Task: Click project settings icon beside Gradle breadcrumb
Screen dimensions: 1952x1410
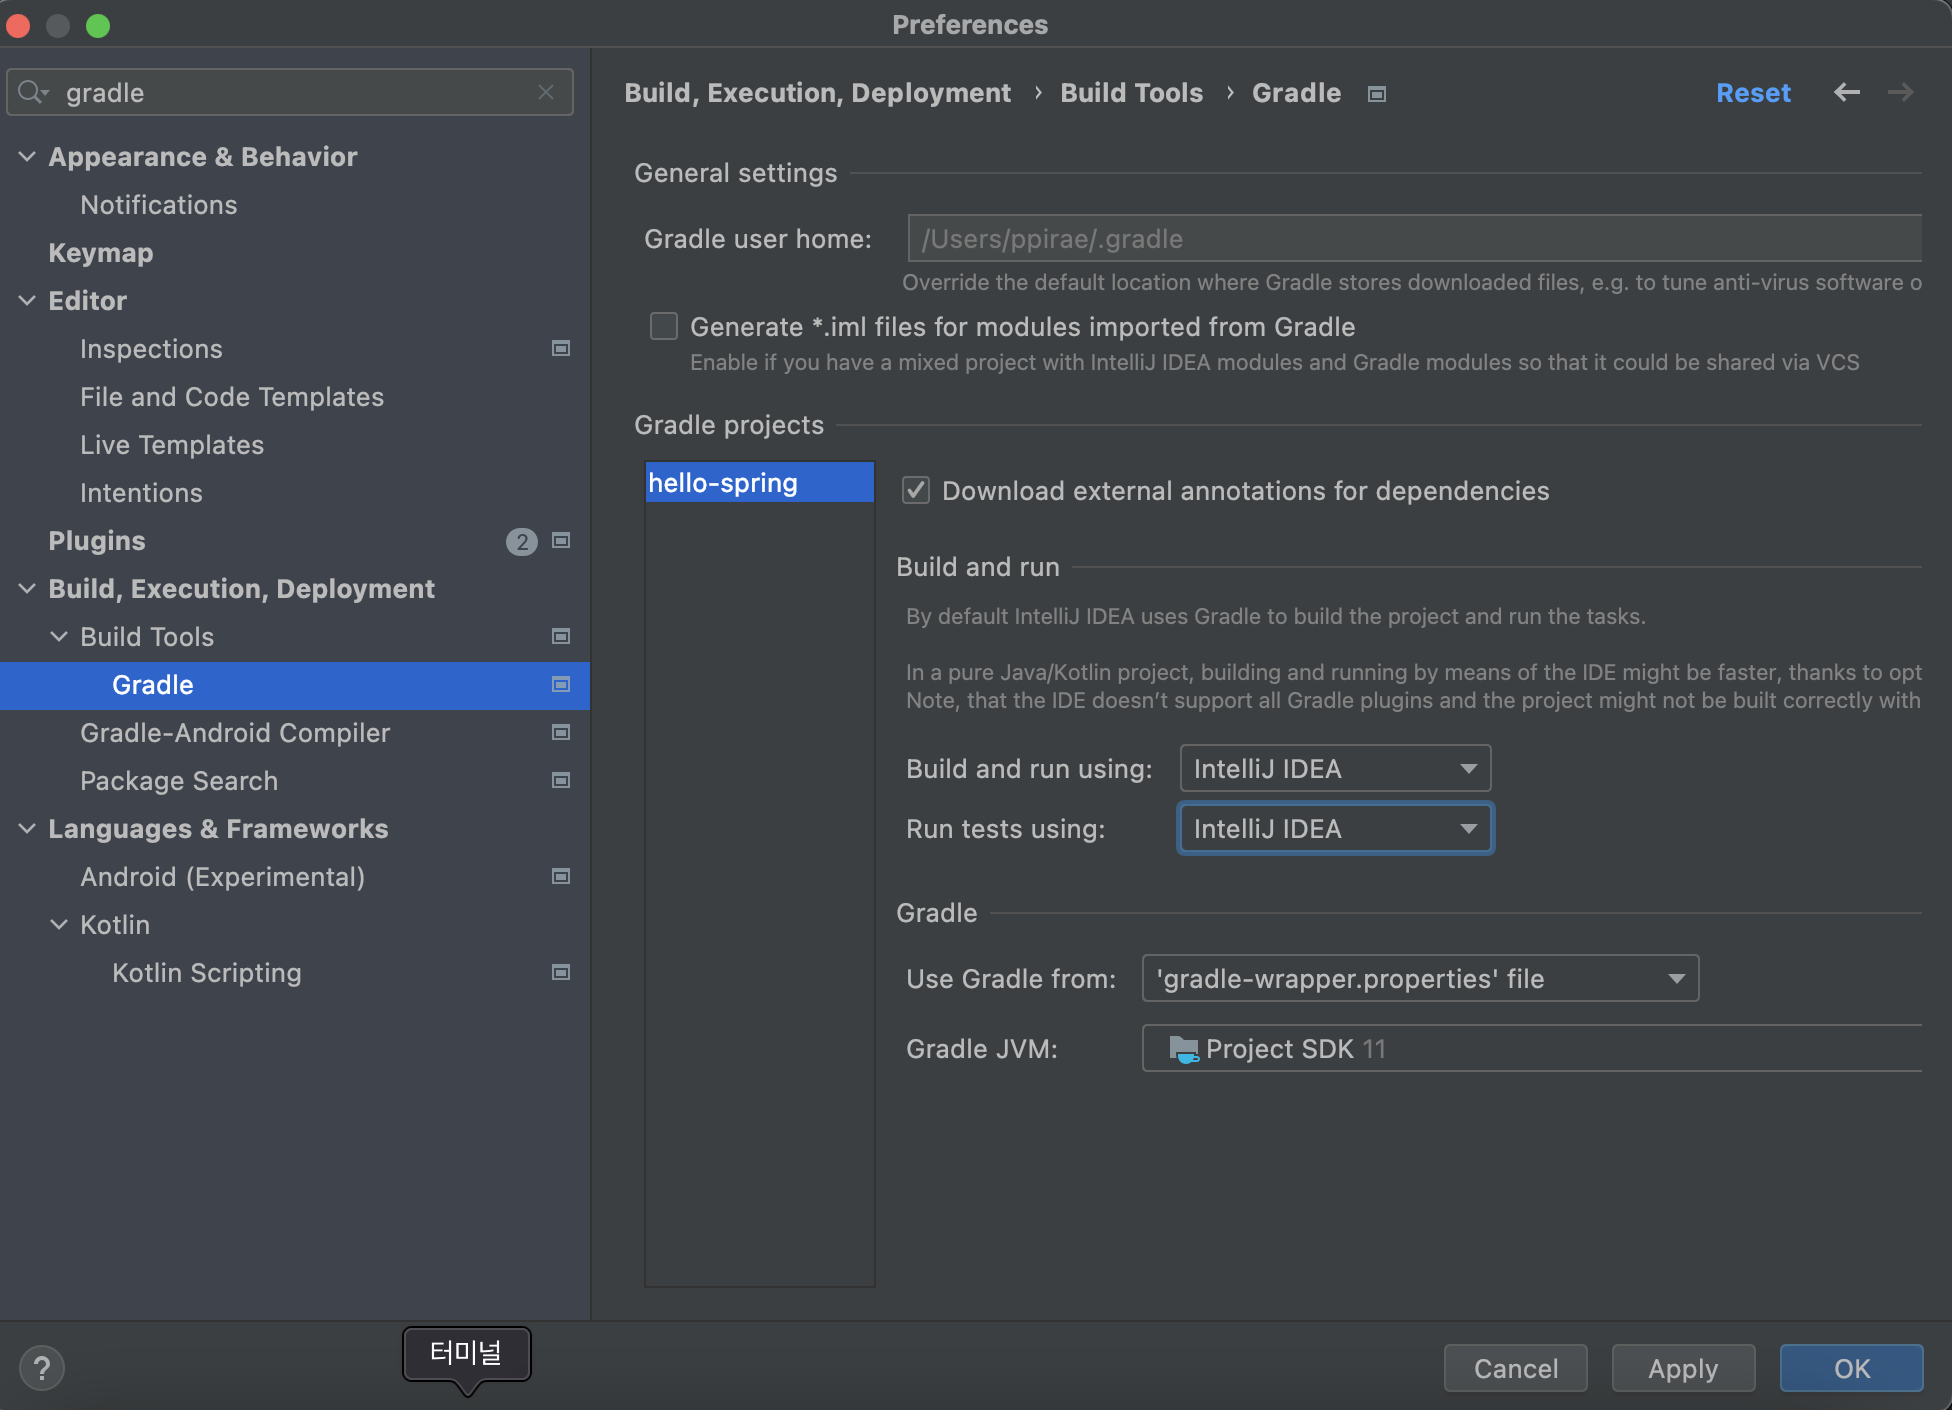Action: pyautogui.click(x=1377, y=94)
